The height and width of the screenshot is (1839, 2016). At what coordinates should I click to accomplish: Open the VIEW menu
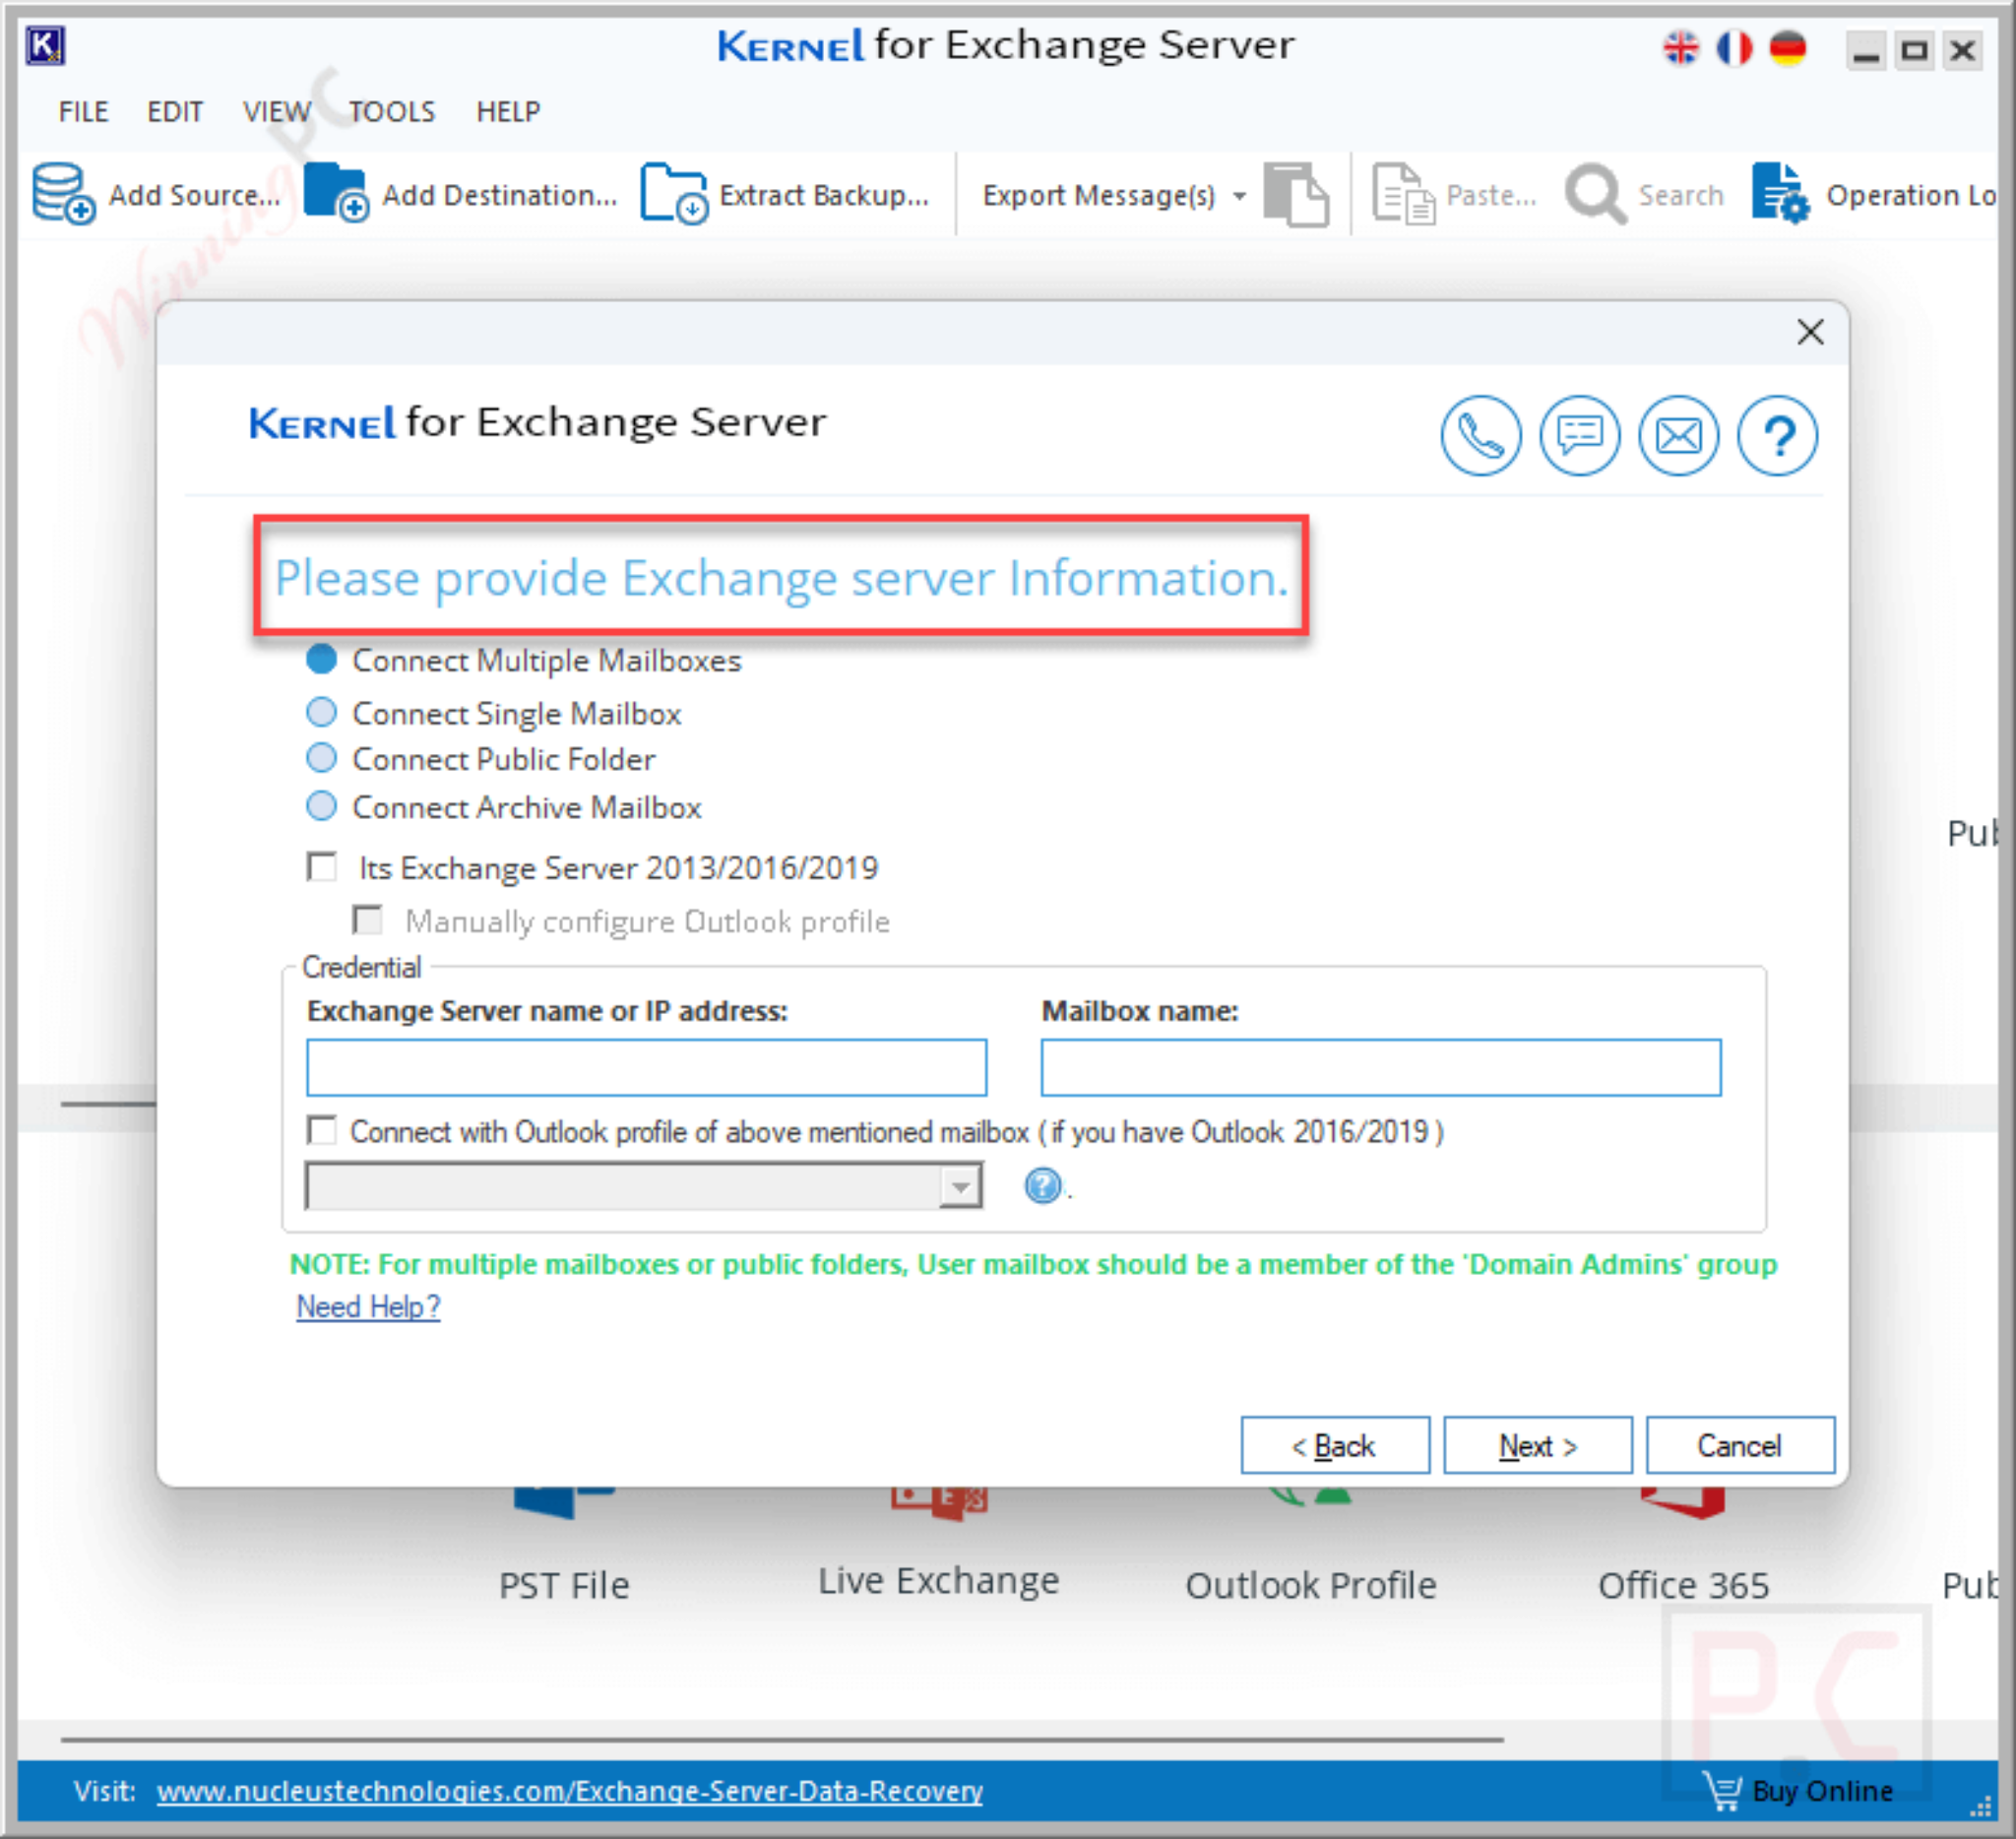(277, 111)
